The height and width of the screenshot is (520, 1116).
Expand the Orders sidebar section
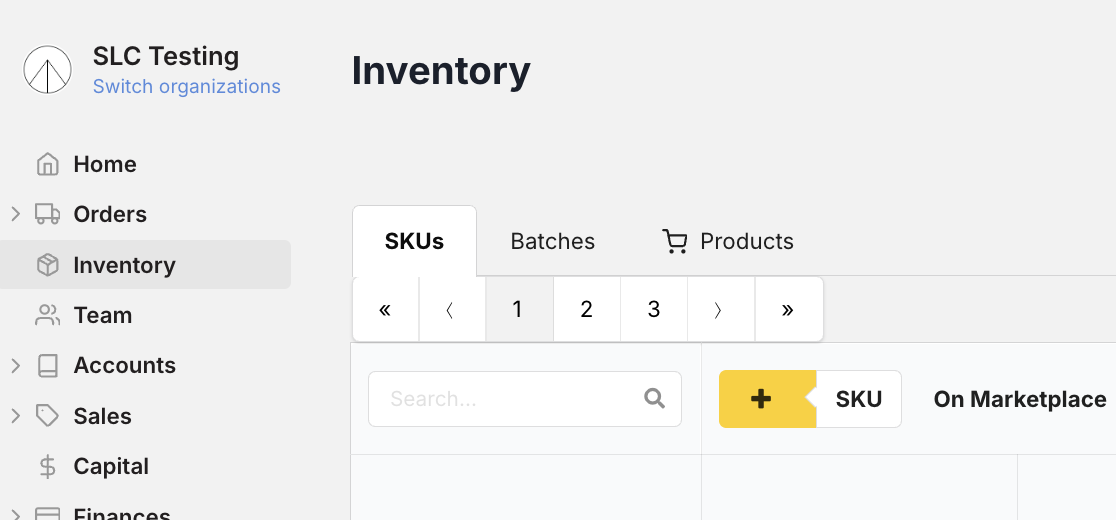pos(15,214)
